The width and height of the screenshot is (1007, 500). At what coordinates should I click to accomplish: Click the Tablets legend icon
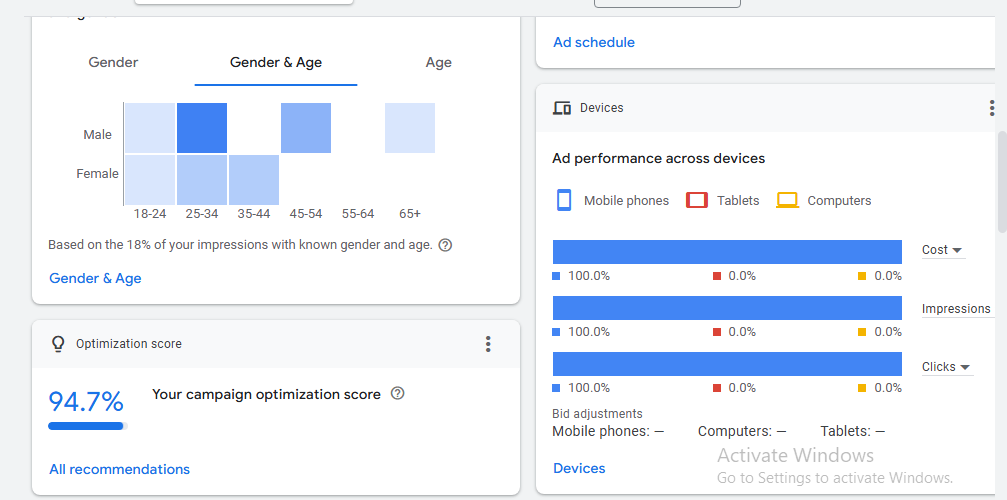697,200
